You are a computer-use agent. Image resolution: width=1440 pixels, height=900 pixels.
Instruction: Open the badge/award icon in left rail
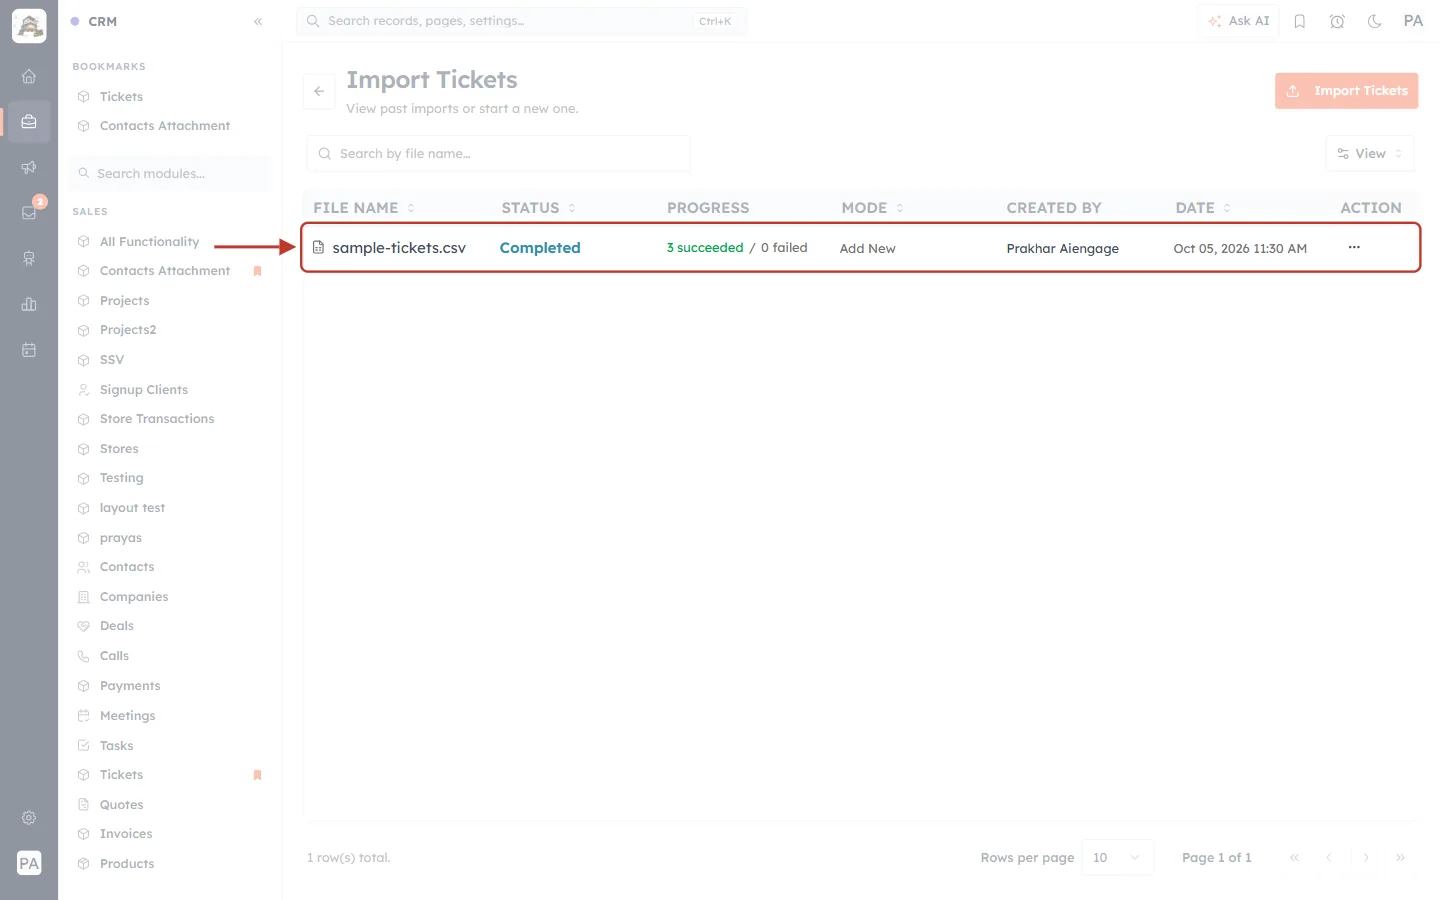[29, 258]
